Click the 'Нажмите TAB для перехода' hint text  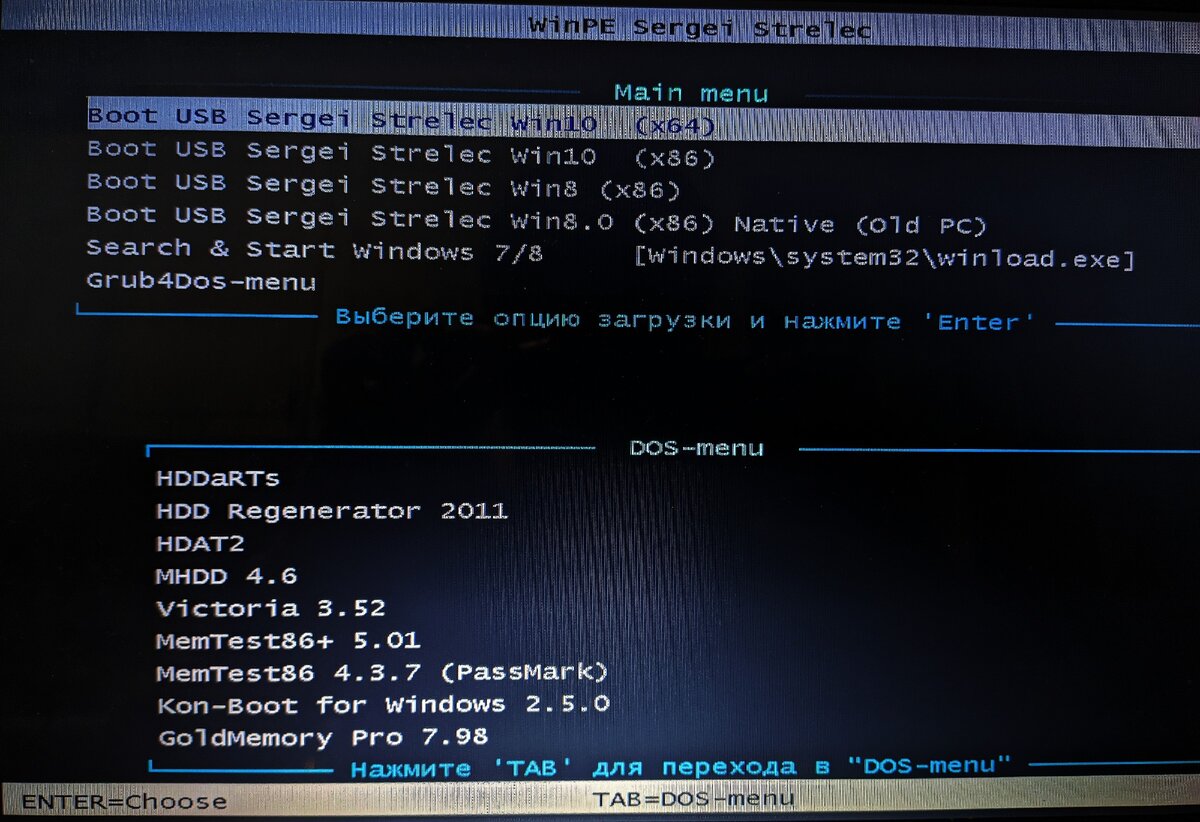681,767
